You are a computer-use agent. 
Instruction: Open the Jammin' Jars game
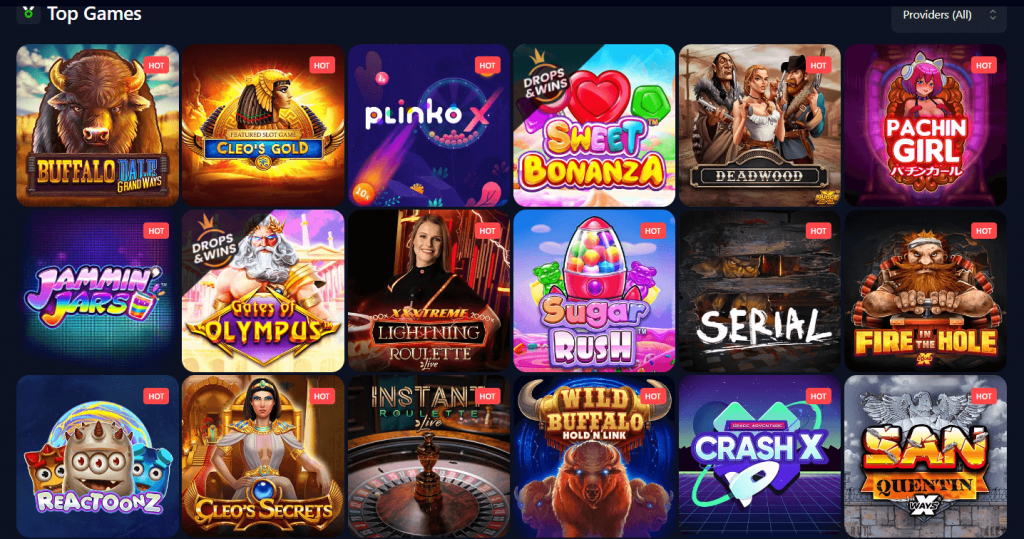(97, 291)
